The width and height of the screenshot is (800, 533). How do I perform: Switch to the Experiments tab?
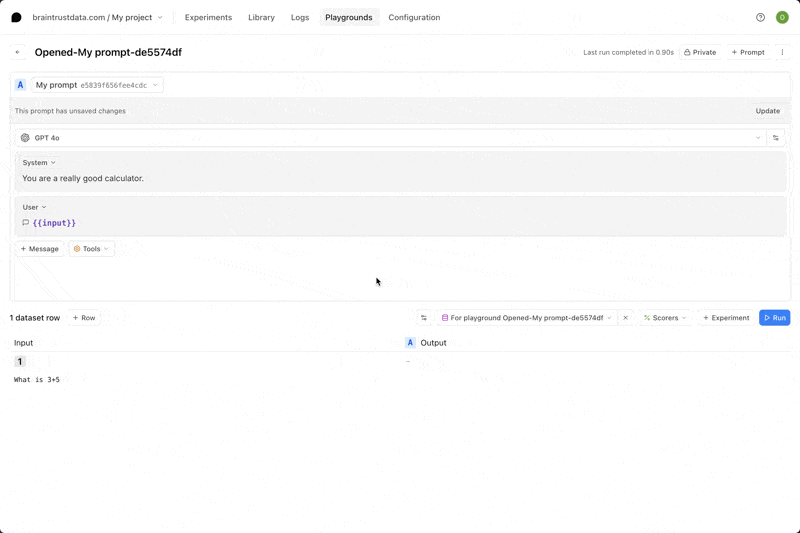(208, 17)
